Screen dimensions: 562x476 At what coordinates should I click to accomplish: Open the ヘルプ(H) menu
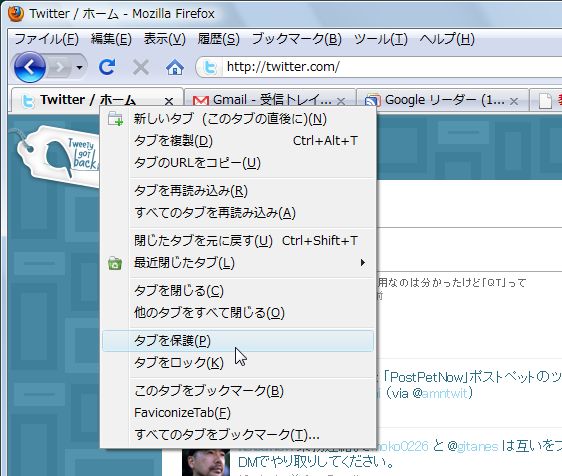click(x=447, y=39)
